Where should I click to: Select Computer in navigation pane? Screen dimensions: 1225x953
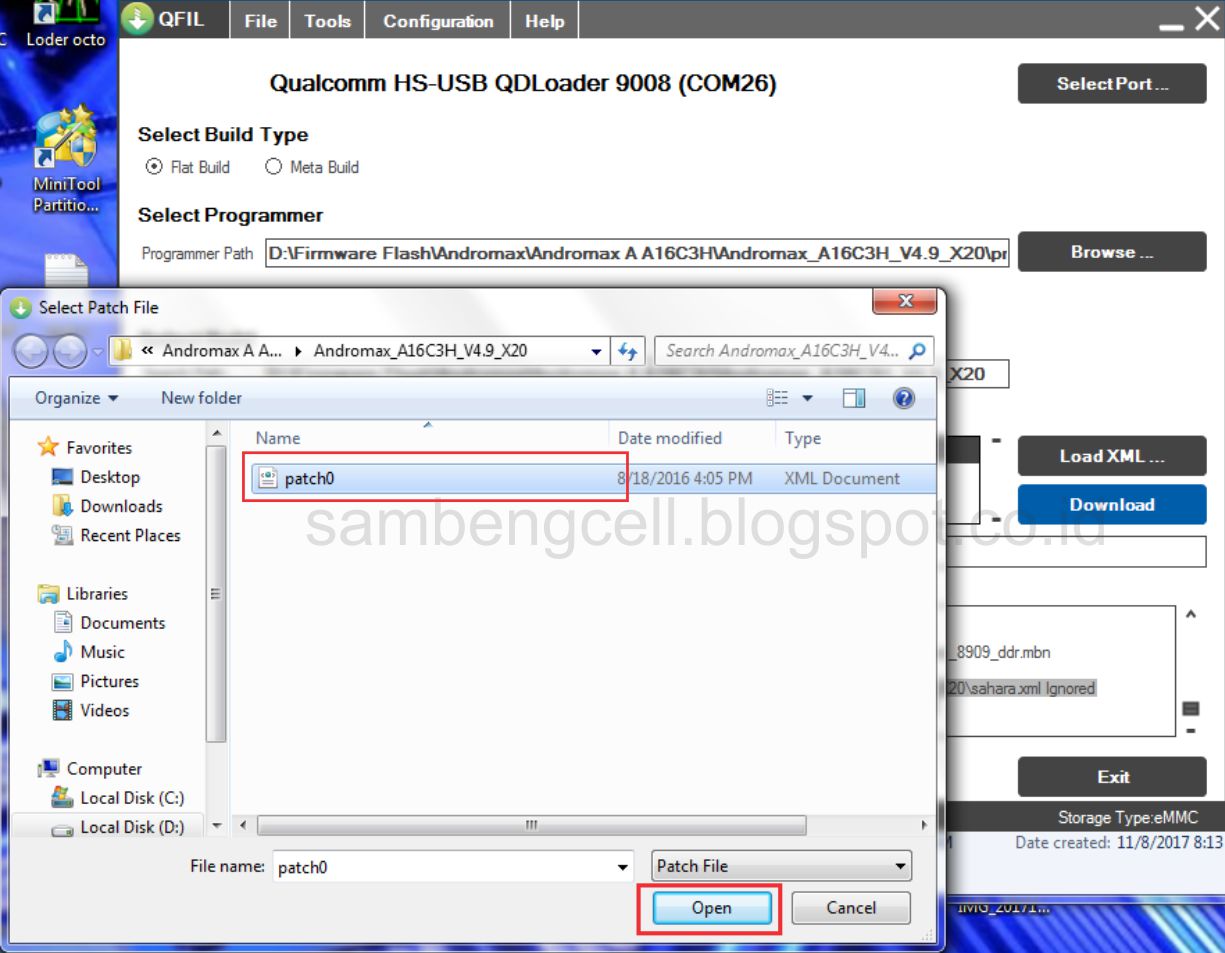[90, 768]
